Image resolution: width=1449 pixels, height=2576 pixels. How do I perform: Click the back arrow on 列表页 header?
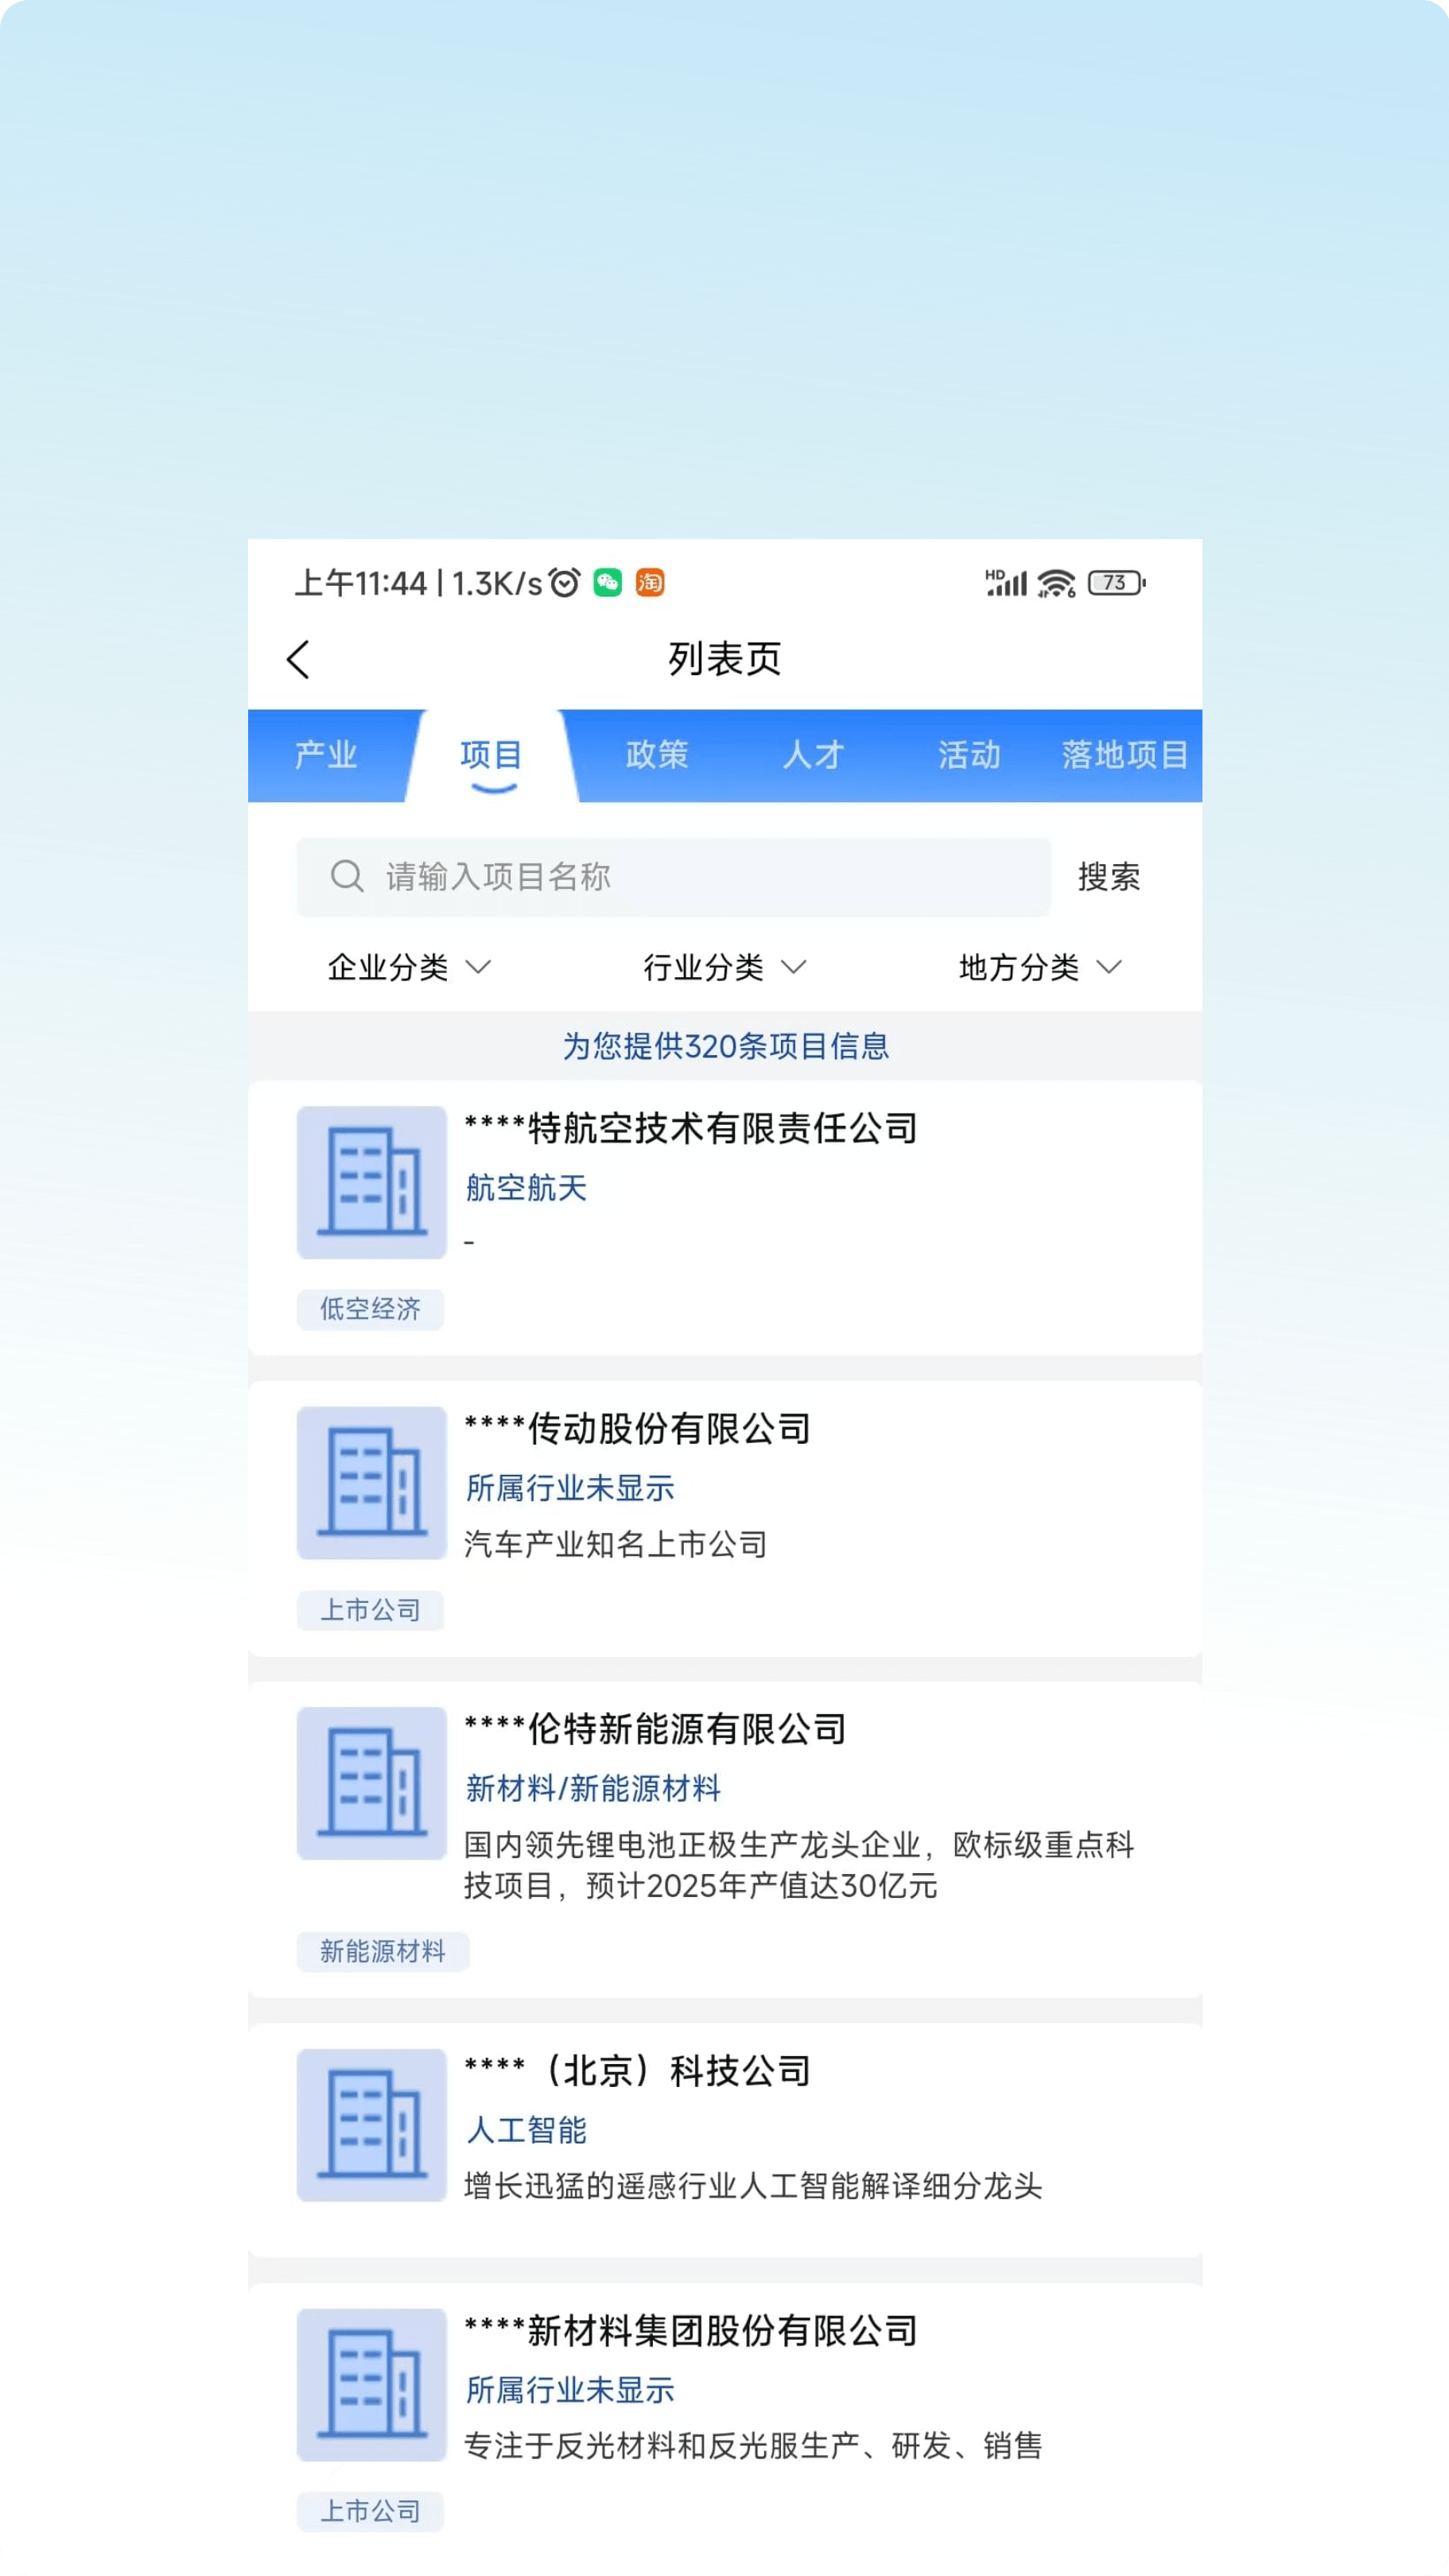click(x=298, y=660)
